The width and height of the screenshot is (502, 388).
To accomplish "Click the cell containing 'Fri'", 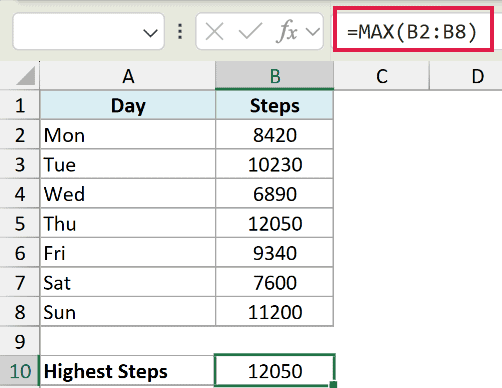I will (128, 253).
